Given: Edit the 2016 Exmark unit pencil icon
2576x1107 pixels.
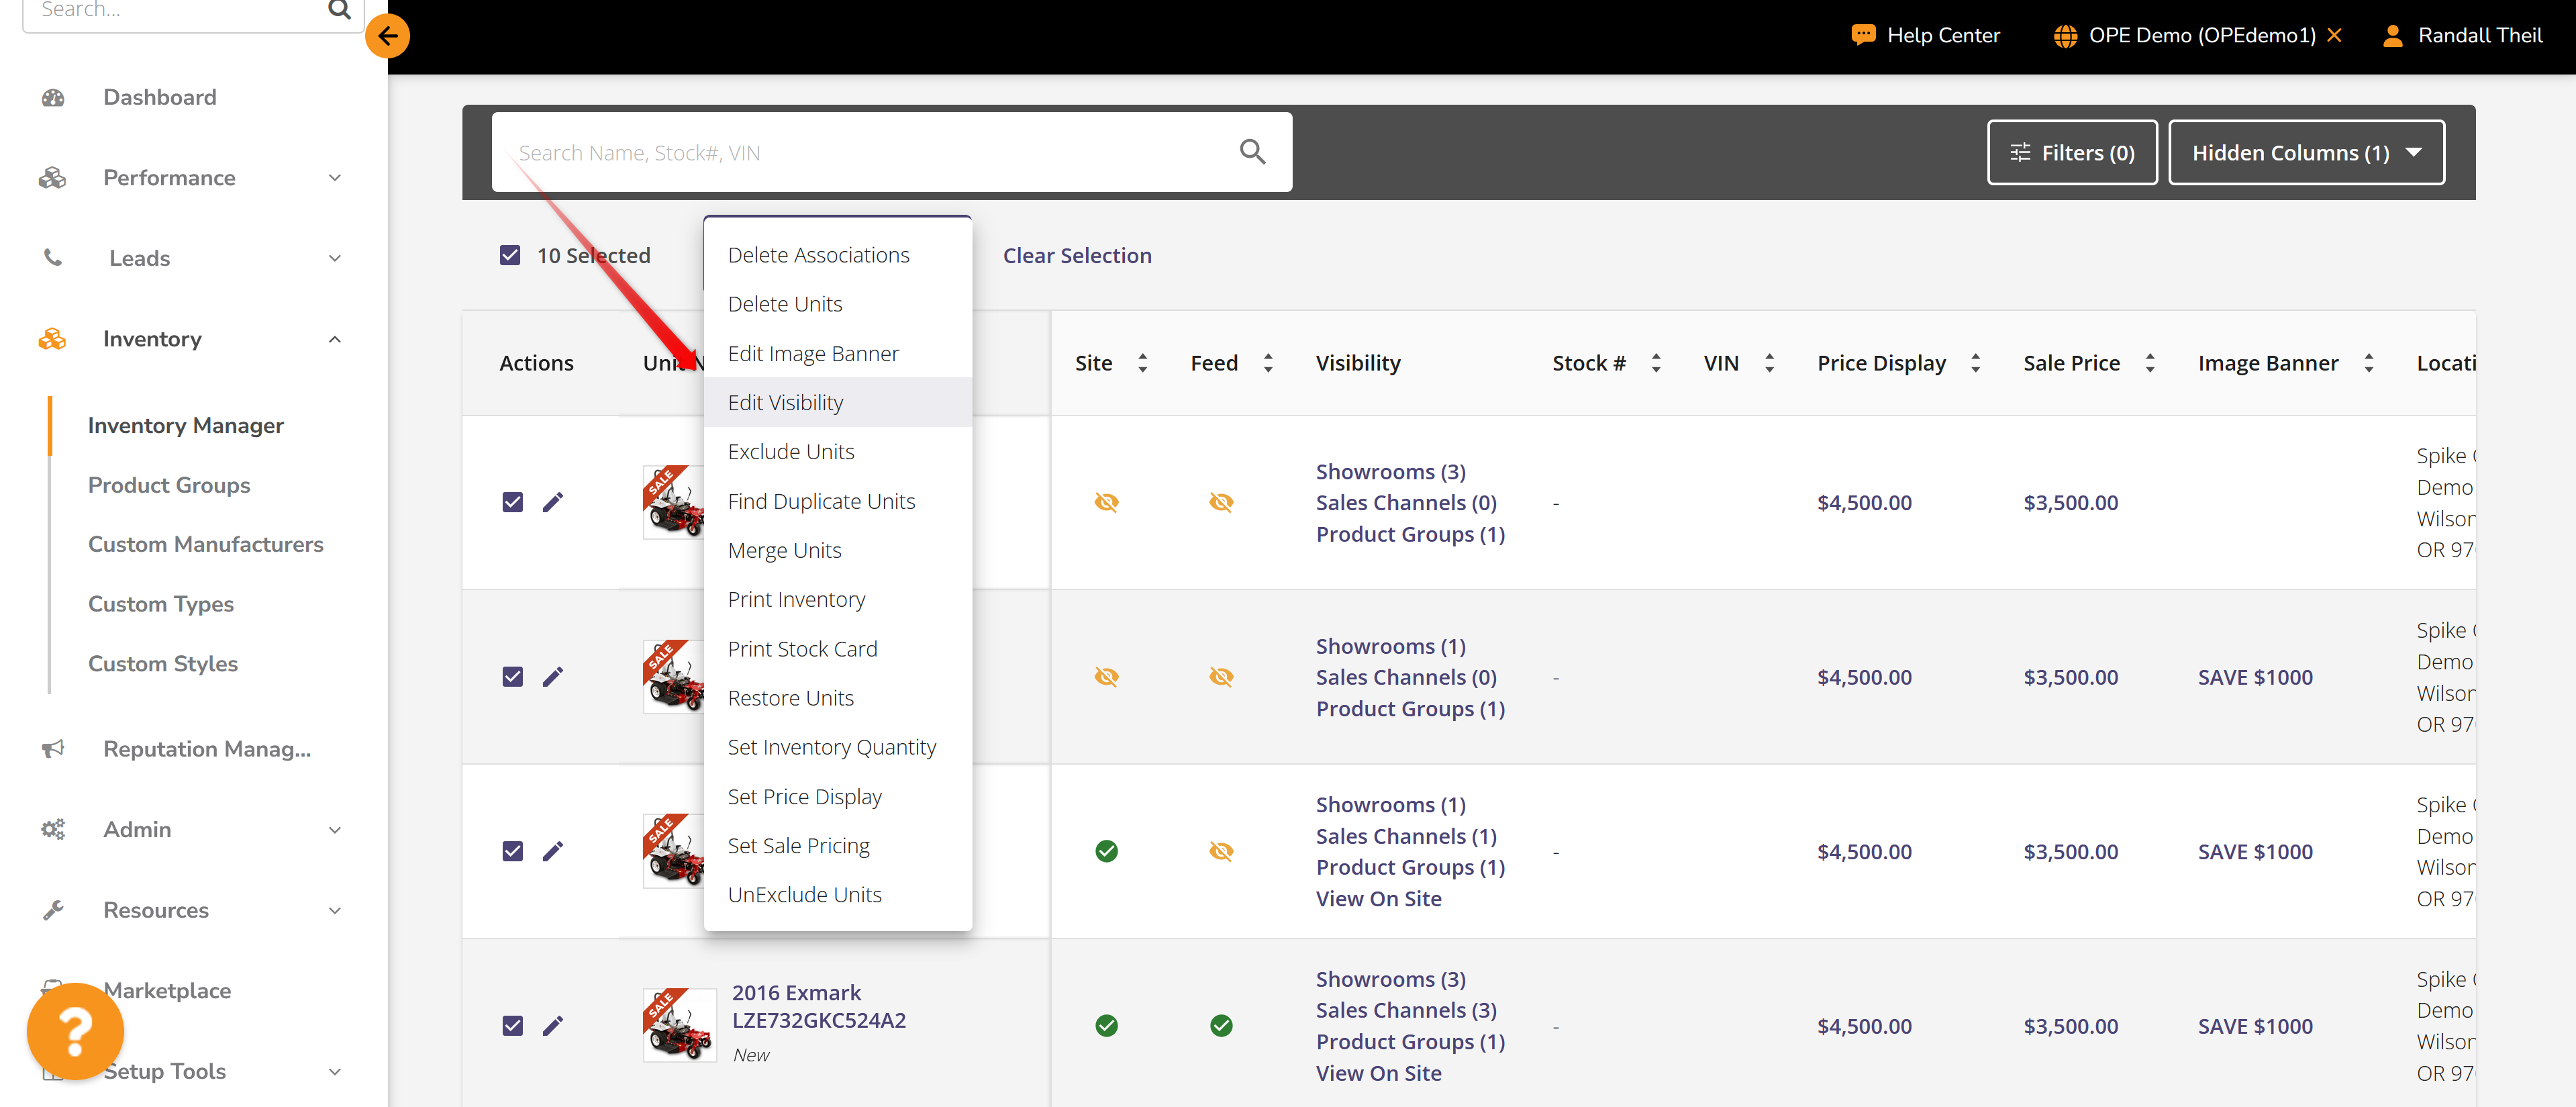Looking at the screenshot, I should click(x=553, y=1026).
